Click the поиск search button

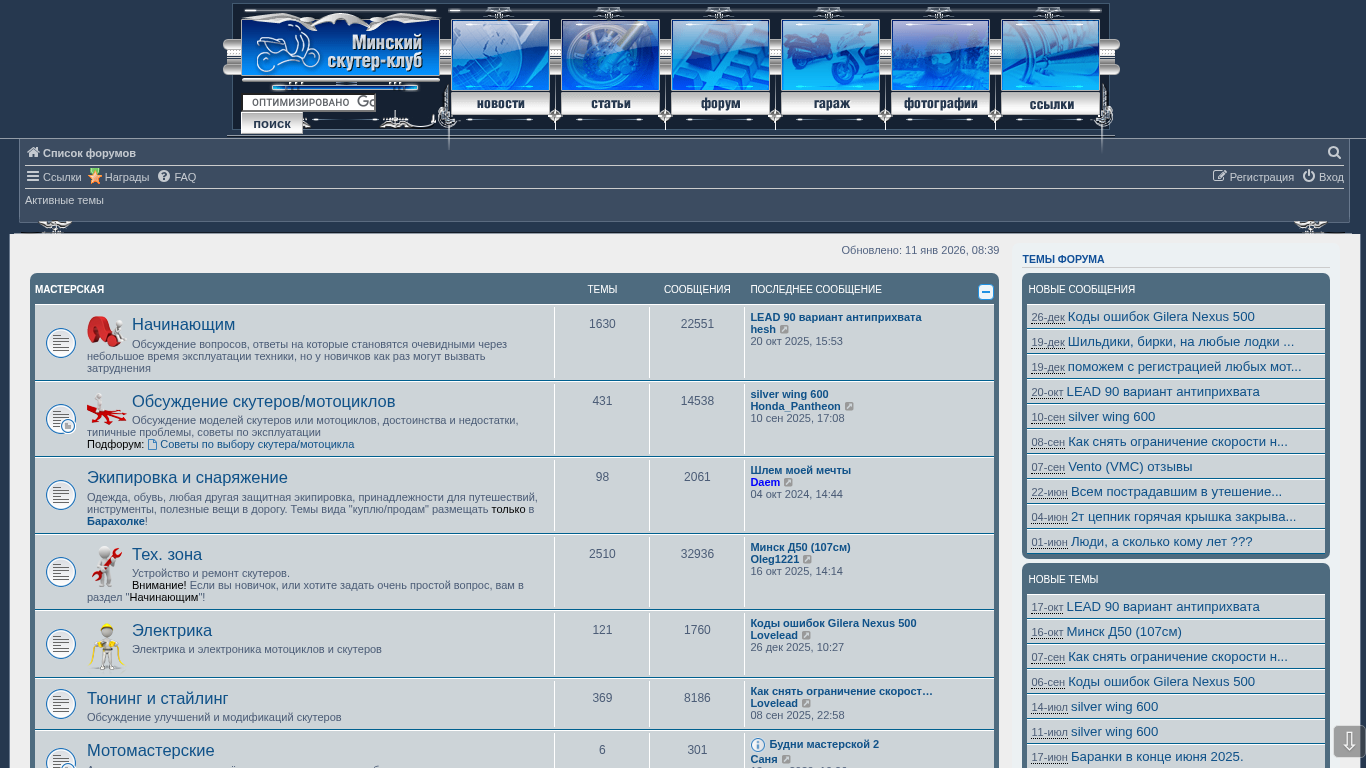point(272,124)
